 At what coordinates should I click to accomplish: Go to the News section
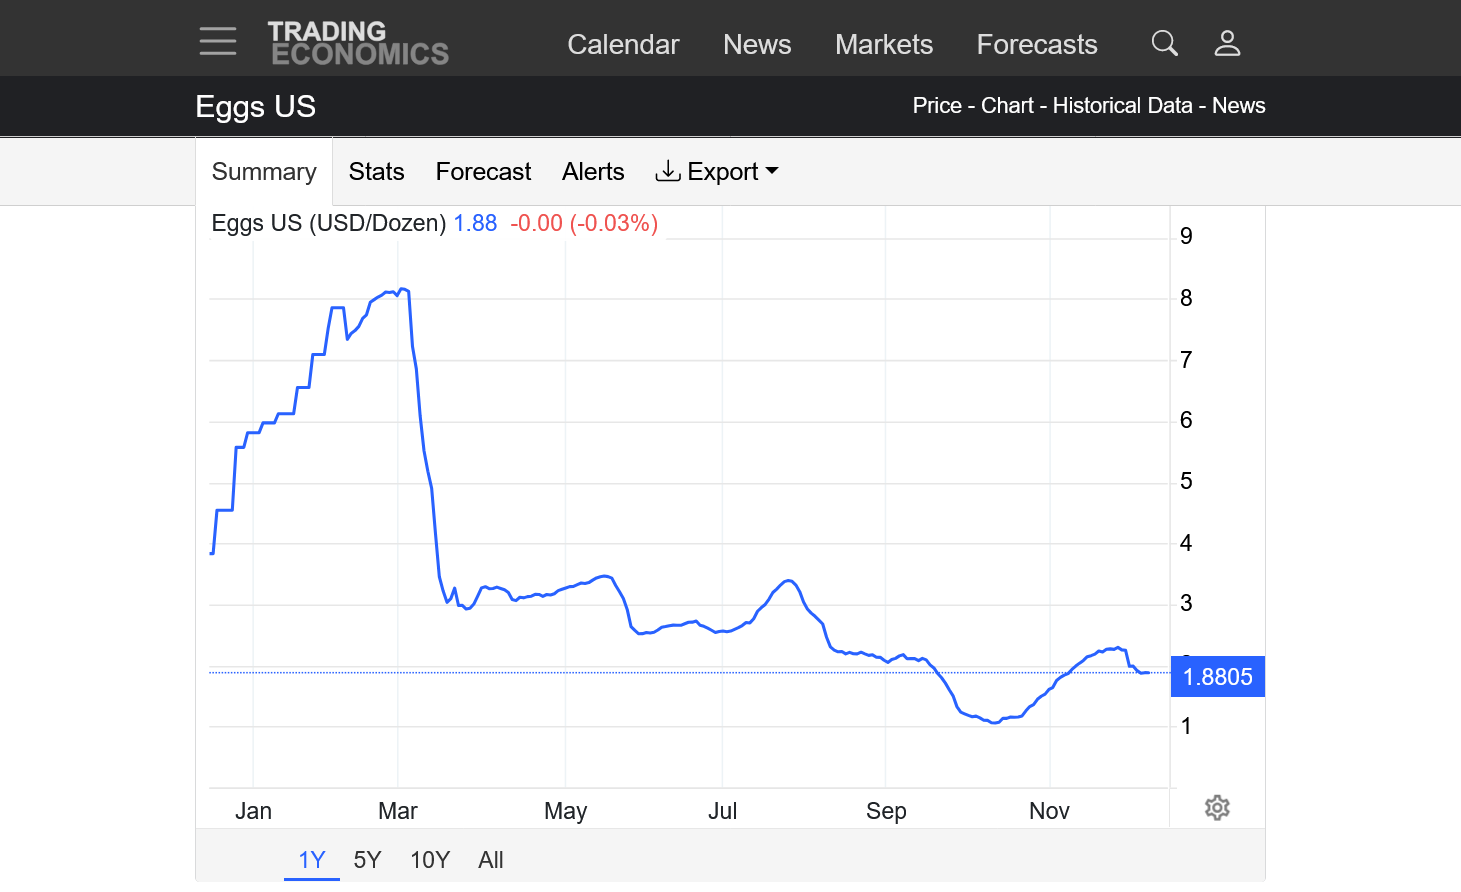coord(757,45)
